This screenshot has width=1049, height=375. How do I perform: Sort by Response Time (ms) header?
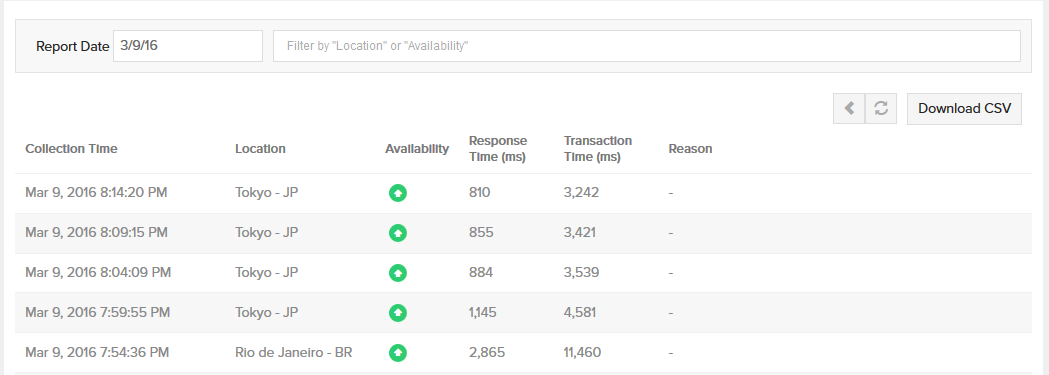[498, 149]
